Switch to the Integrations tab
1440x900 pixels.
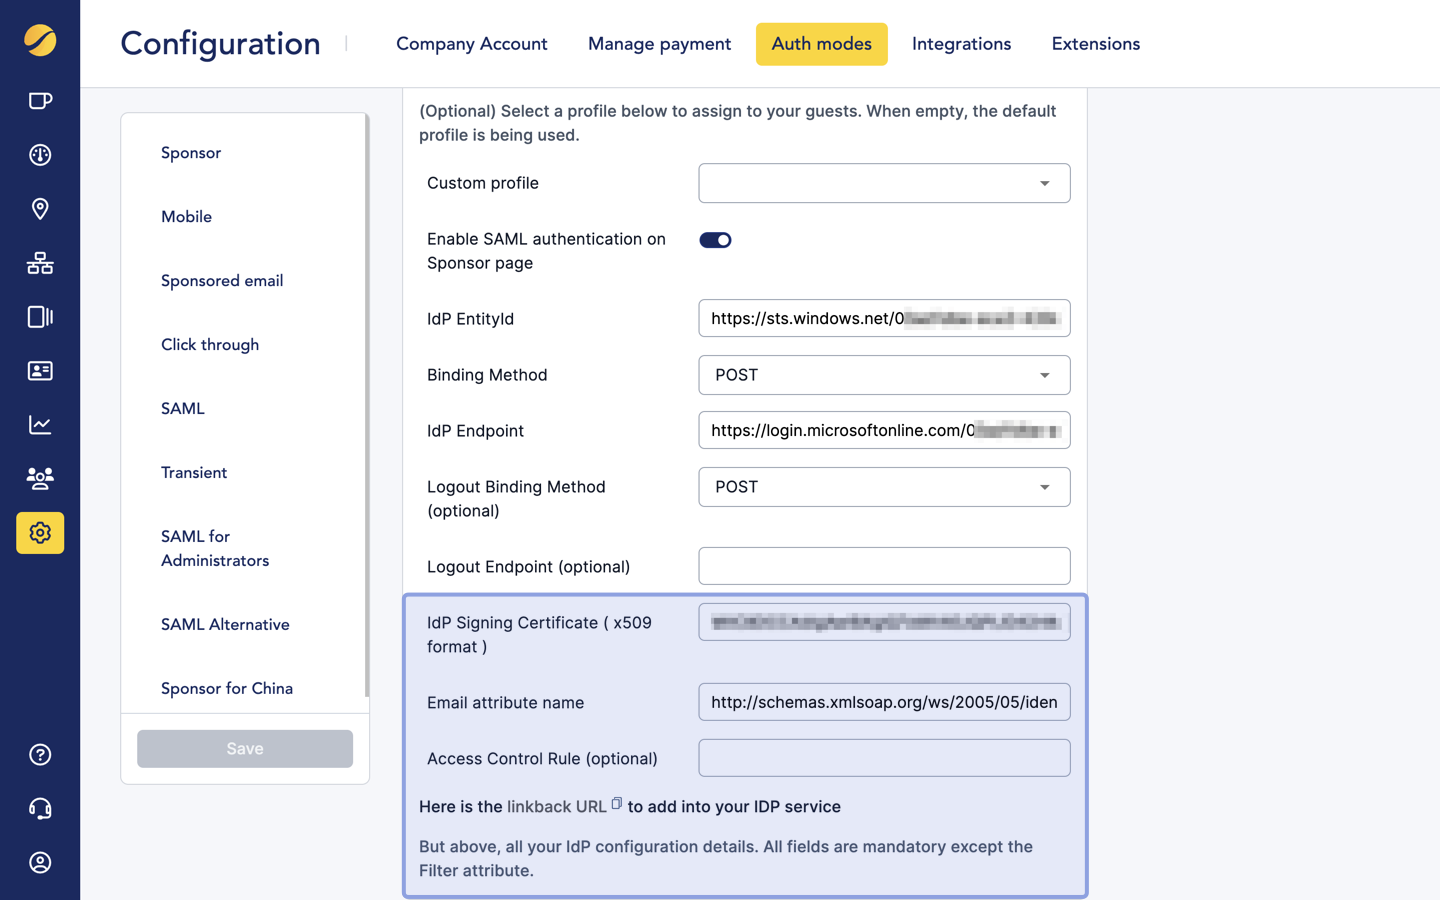(x=961, y=44)
